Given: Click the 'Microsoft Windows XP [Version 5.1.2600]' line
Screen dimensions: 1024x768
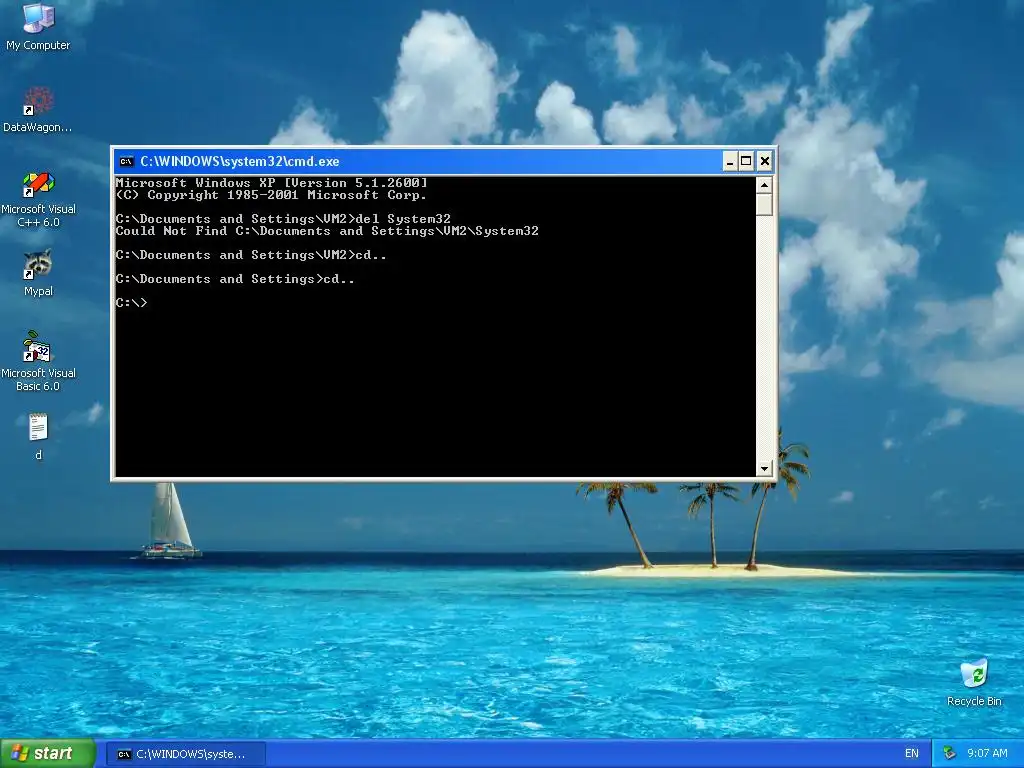Looking at the screenshot, I should 272,183.
